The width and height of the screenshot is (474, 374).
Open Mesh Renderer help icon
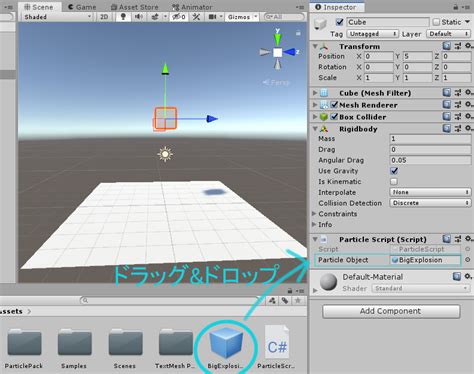[447, 104]
